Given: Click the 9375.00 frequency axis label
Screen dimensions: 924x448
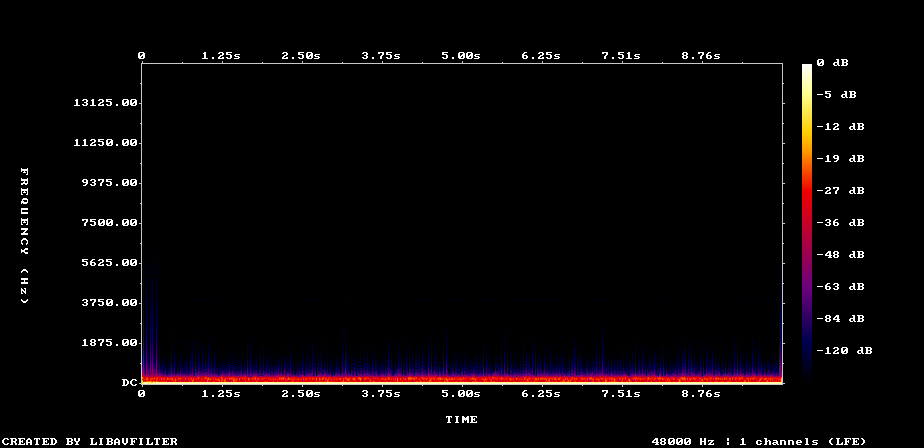Looking at the screenshot, I should [109, 183].
